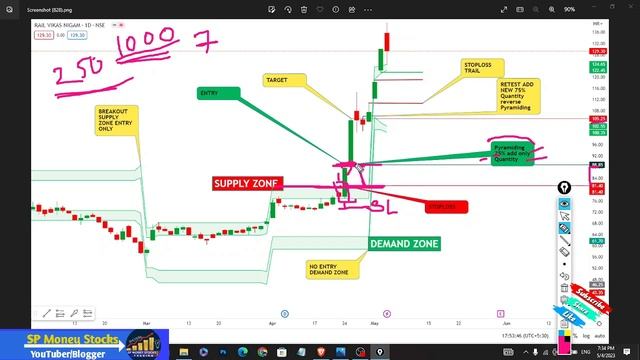The height and width of the screenshot is (360, 640).
Task: Select the highlighter tool in pen toolbar
Action: pyautogui.click(x=564, y=228)
